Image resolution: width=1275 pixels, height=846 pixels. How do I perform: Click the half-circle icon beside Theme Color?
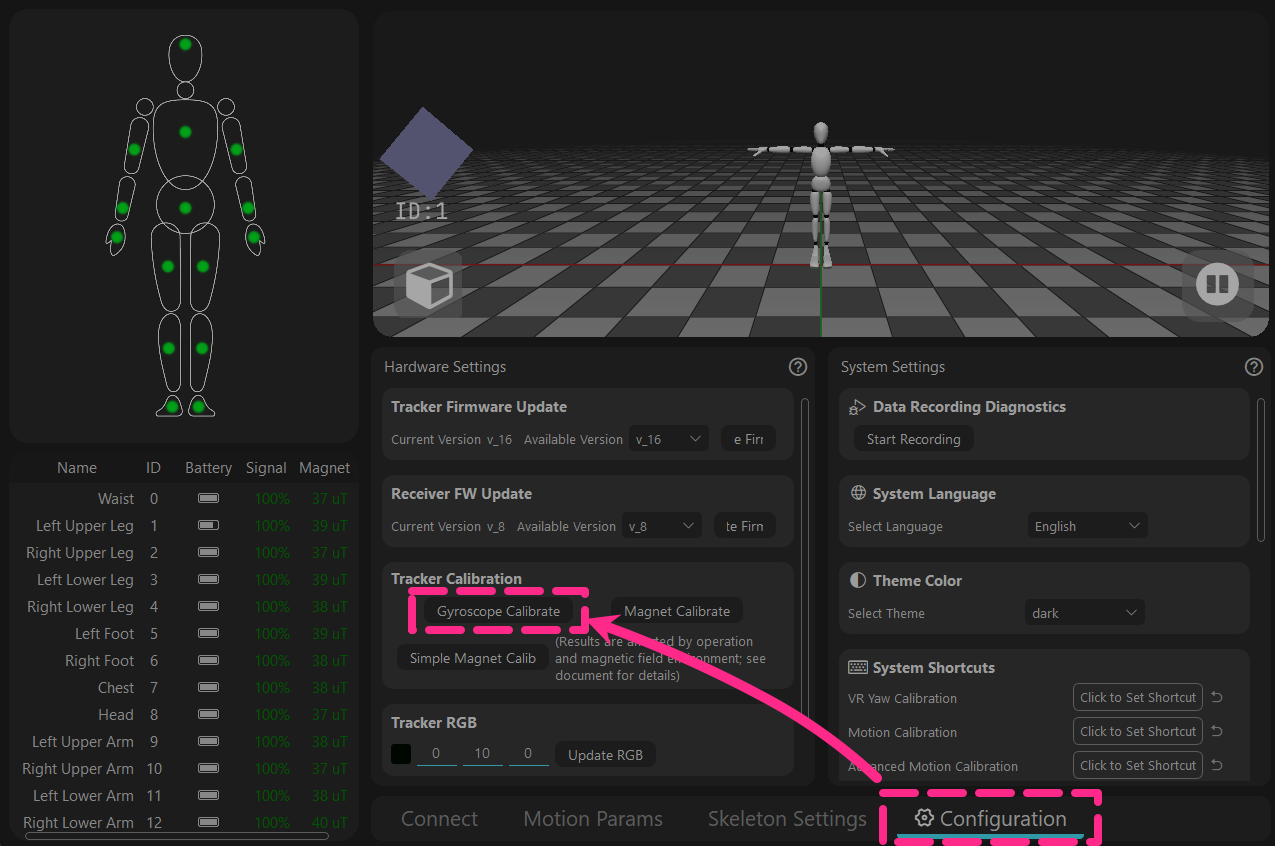pos(858,580)
